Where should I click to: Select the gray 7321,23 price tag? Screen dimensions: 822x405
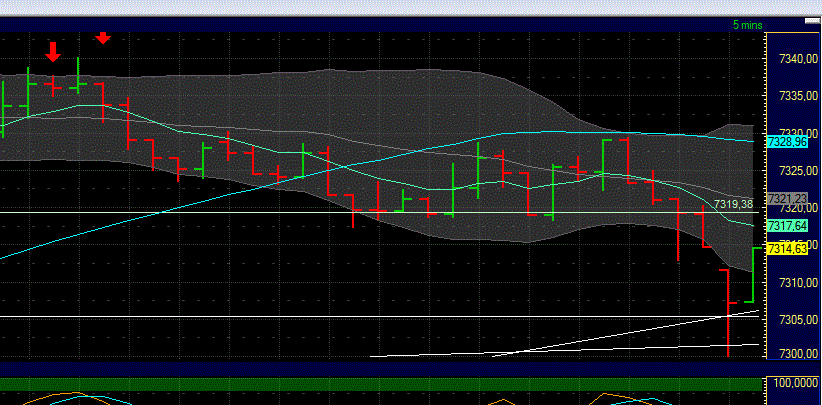(787, 199)
